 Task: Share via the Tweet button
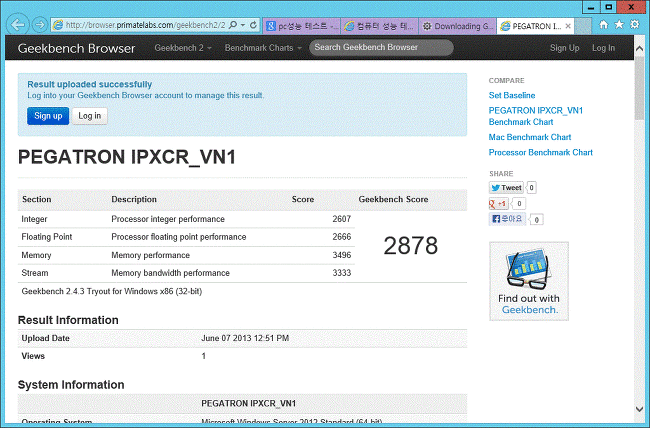coord(506,187)
